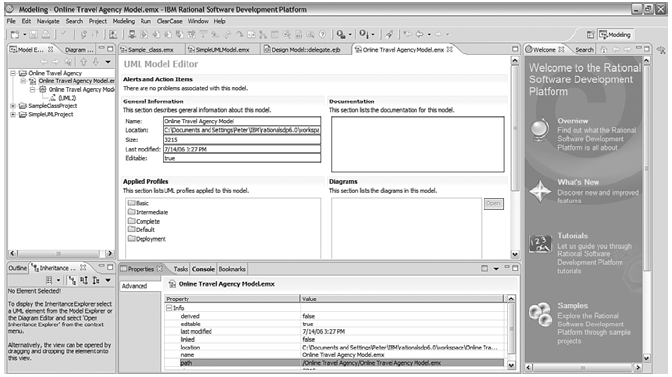The image size is (672, 377).
Task: Open the Tutorials link in Welcome
Action: 573,236
